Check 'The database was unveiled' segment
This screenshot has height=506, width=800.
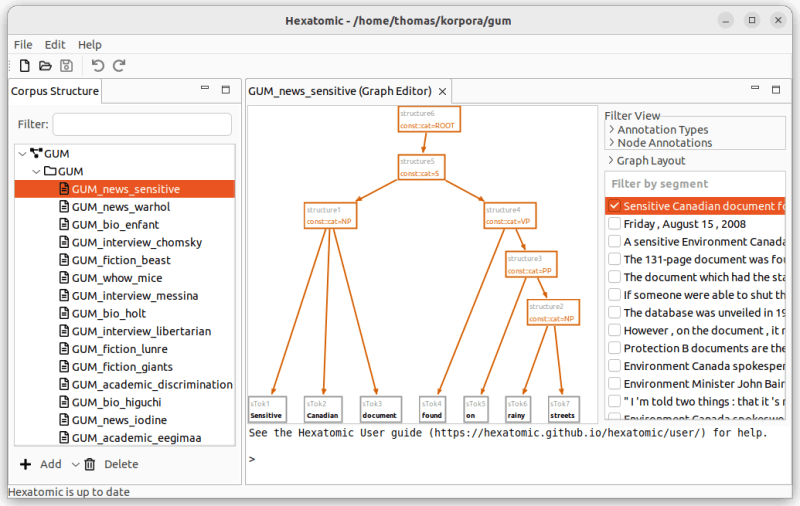pos(614,313)
